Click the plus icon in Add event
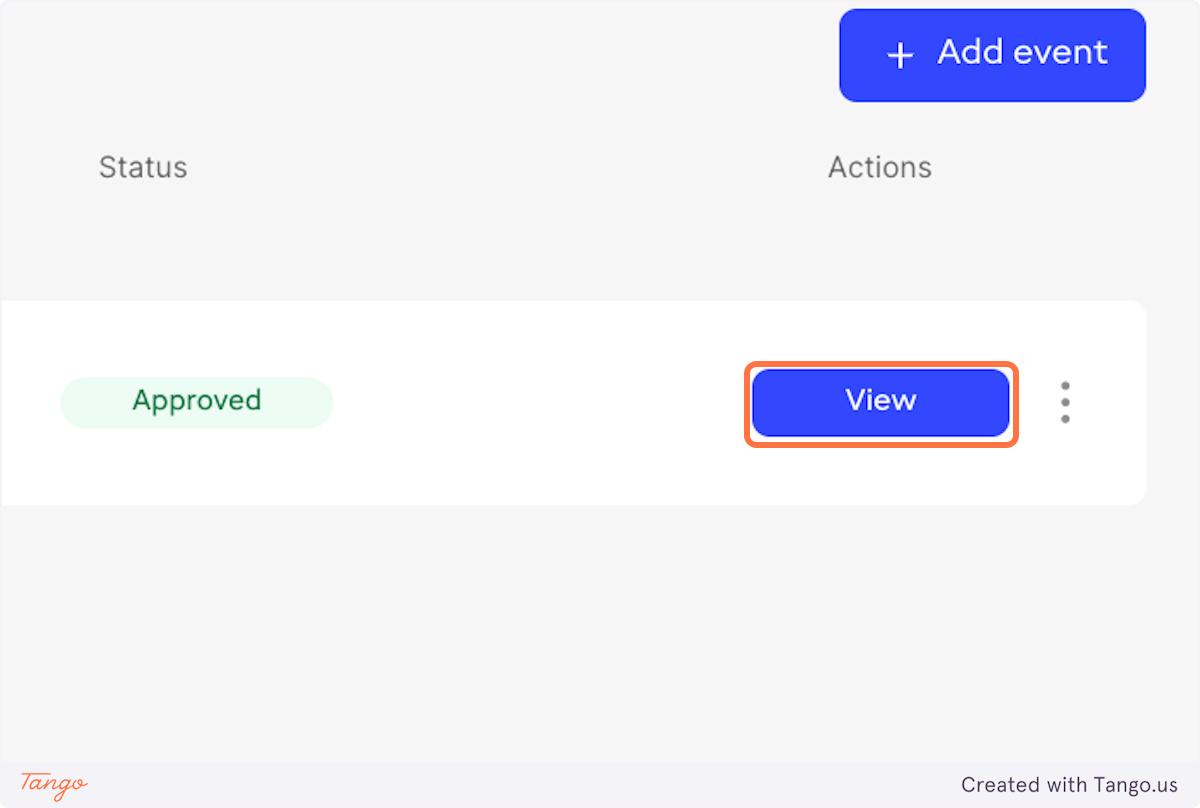Viewport: 1200px width, 808px height. pos(900,56)
